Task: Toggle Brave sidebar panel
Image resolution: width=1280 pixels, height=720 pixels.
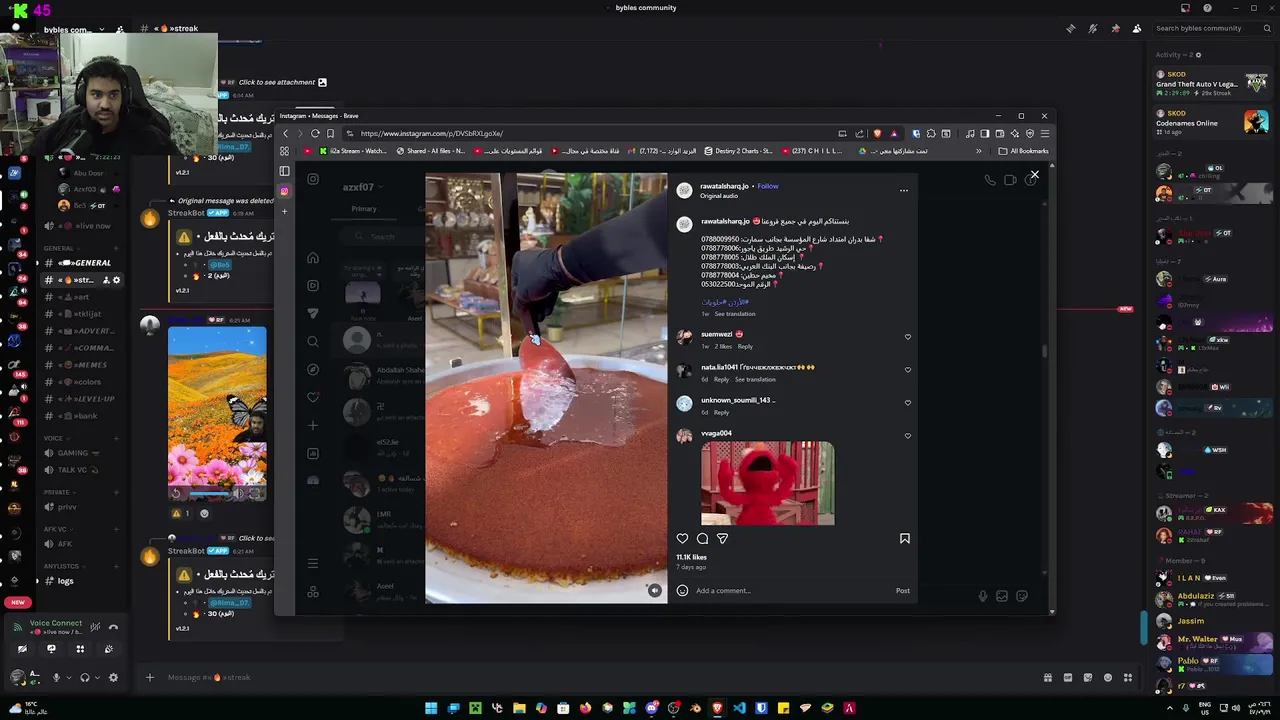Action: click(x=284, y=171)
